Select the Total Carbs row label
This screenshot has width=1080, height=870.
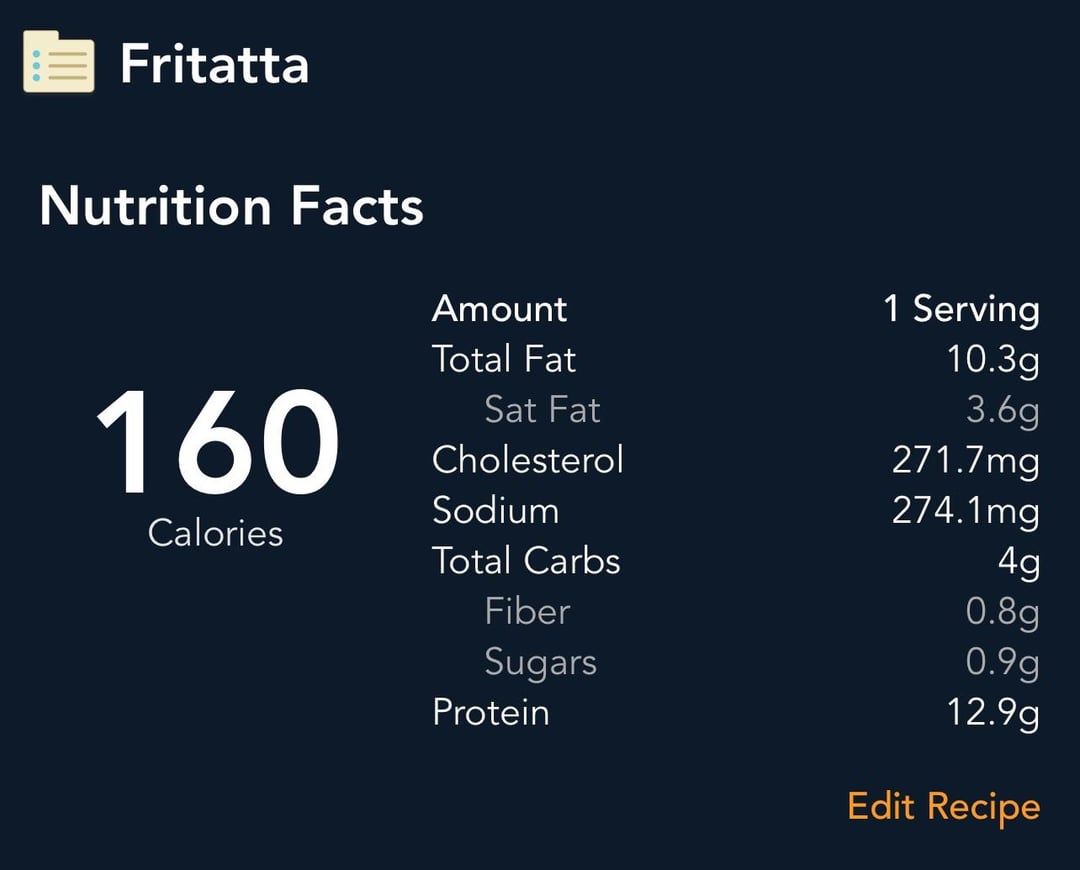tap(526, 561)
